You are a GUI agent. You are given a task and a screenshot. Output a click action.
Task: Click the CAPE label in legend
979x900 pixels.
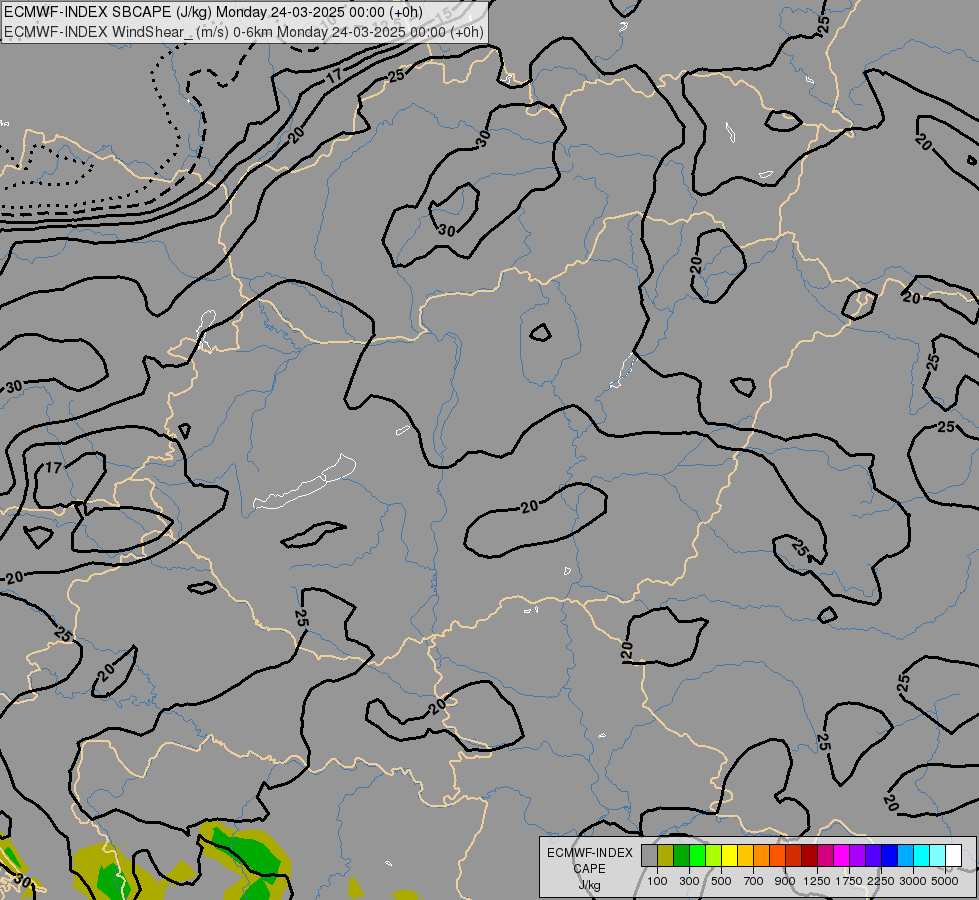[589, 869]
